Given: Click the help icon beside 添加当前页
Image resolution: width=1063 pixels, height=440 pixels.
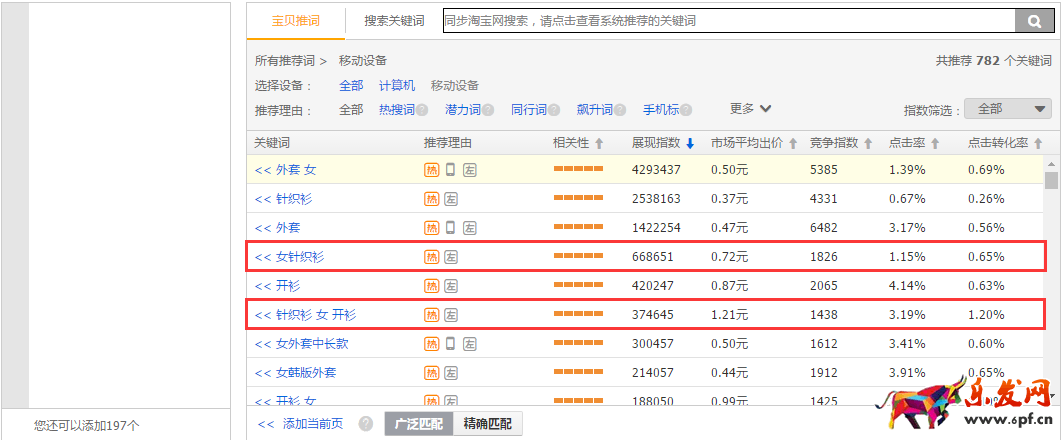Looking at the screenshot, I should (x=366, y=424).
